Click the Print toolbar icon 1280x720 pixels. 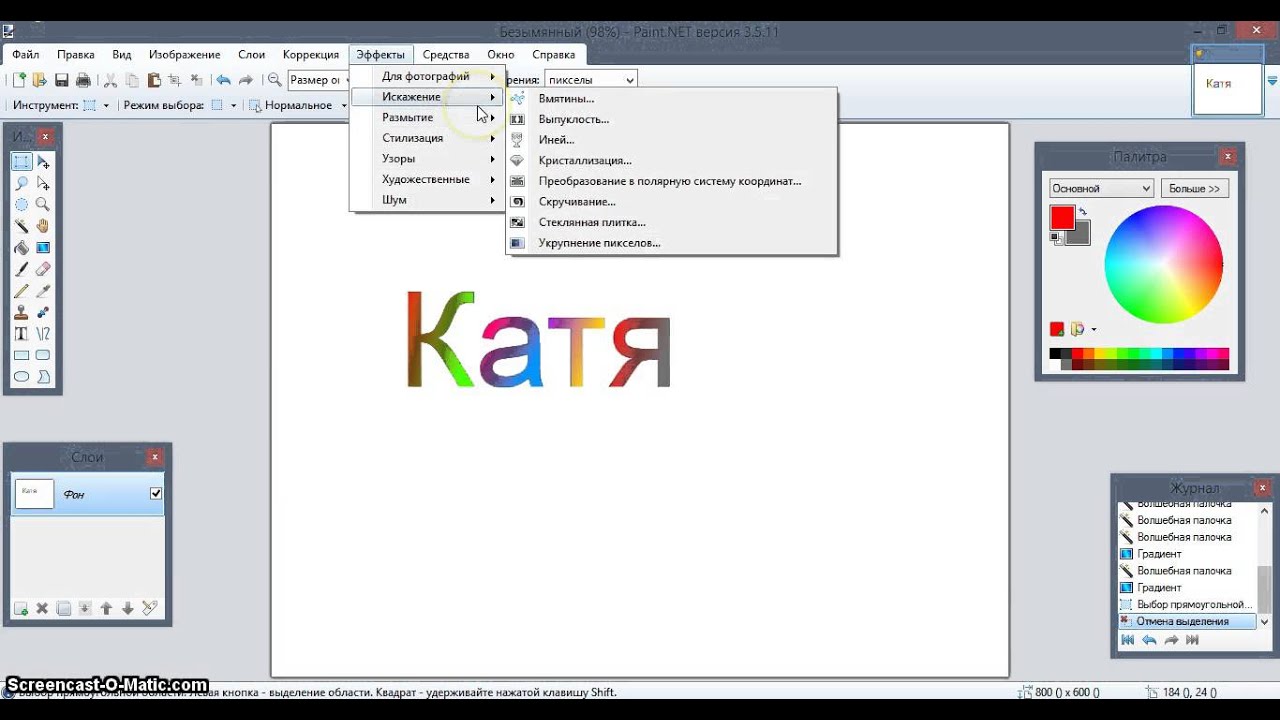(83, 80)
